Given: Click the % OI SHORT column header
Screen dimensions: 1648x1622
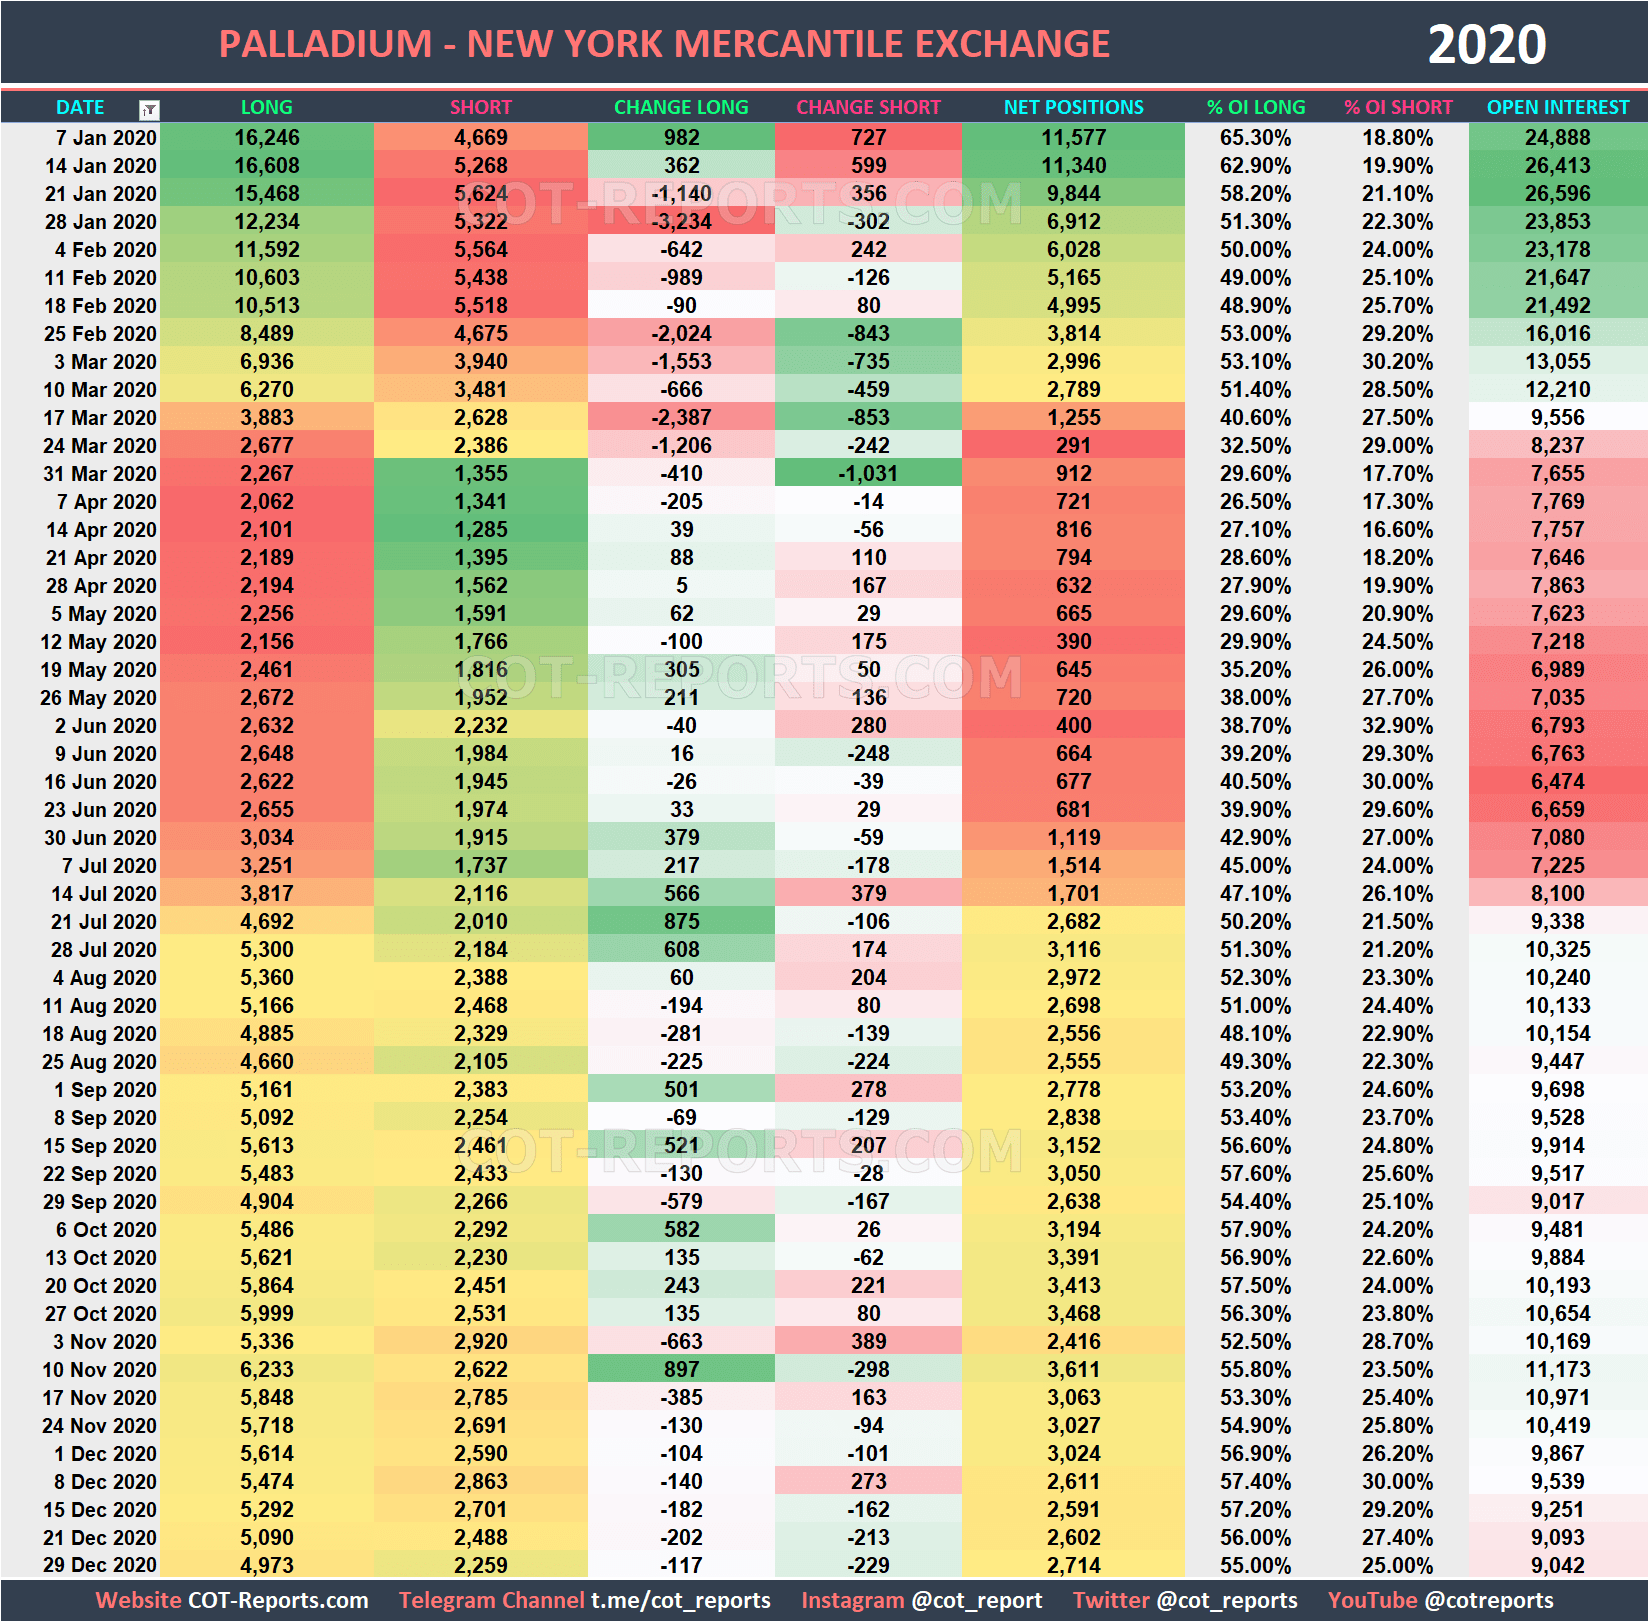Looking at the screenshot, I should click(1398, 107).
